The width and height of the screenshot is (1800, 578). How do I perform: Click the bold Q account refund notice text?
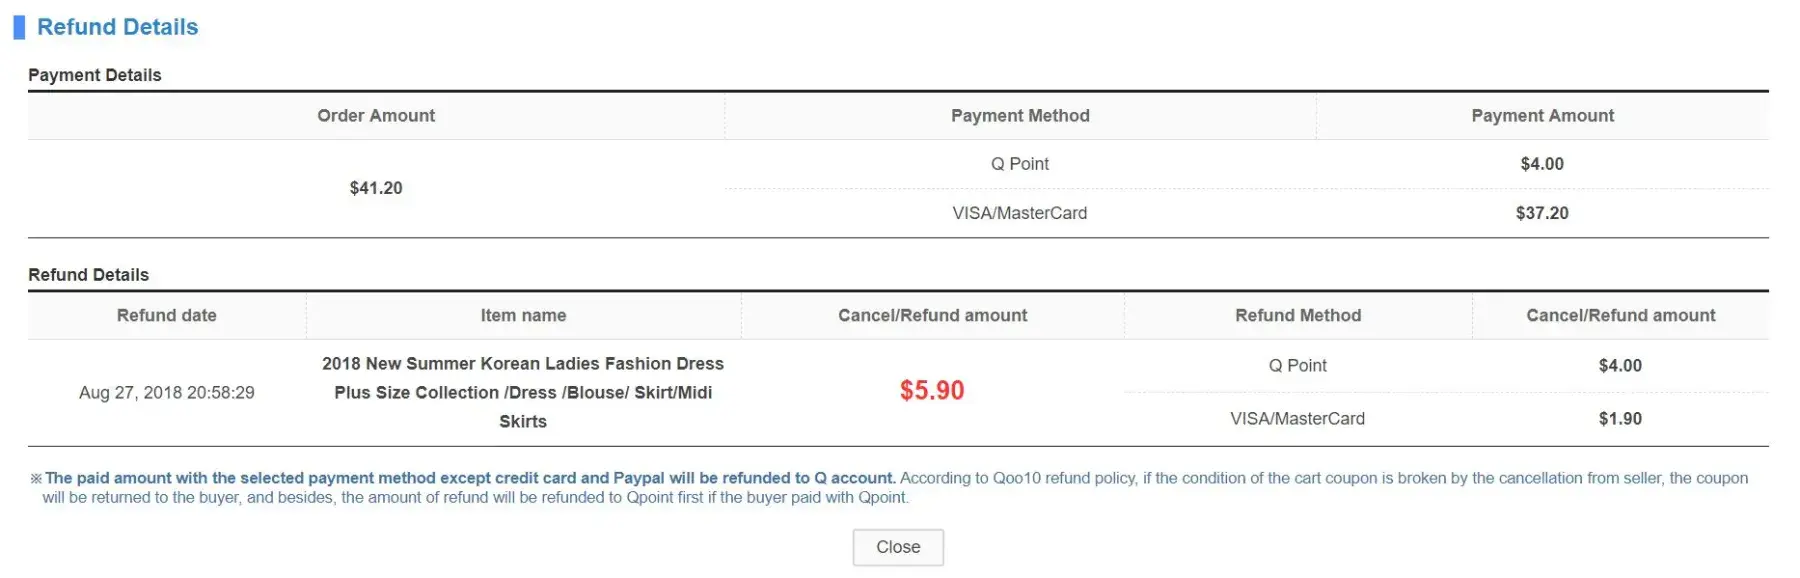pos(470,478)
